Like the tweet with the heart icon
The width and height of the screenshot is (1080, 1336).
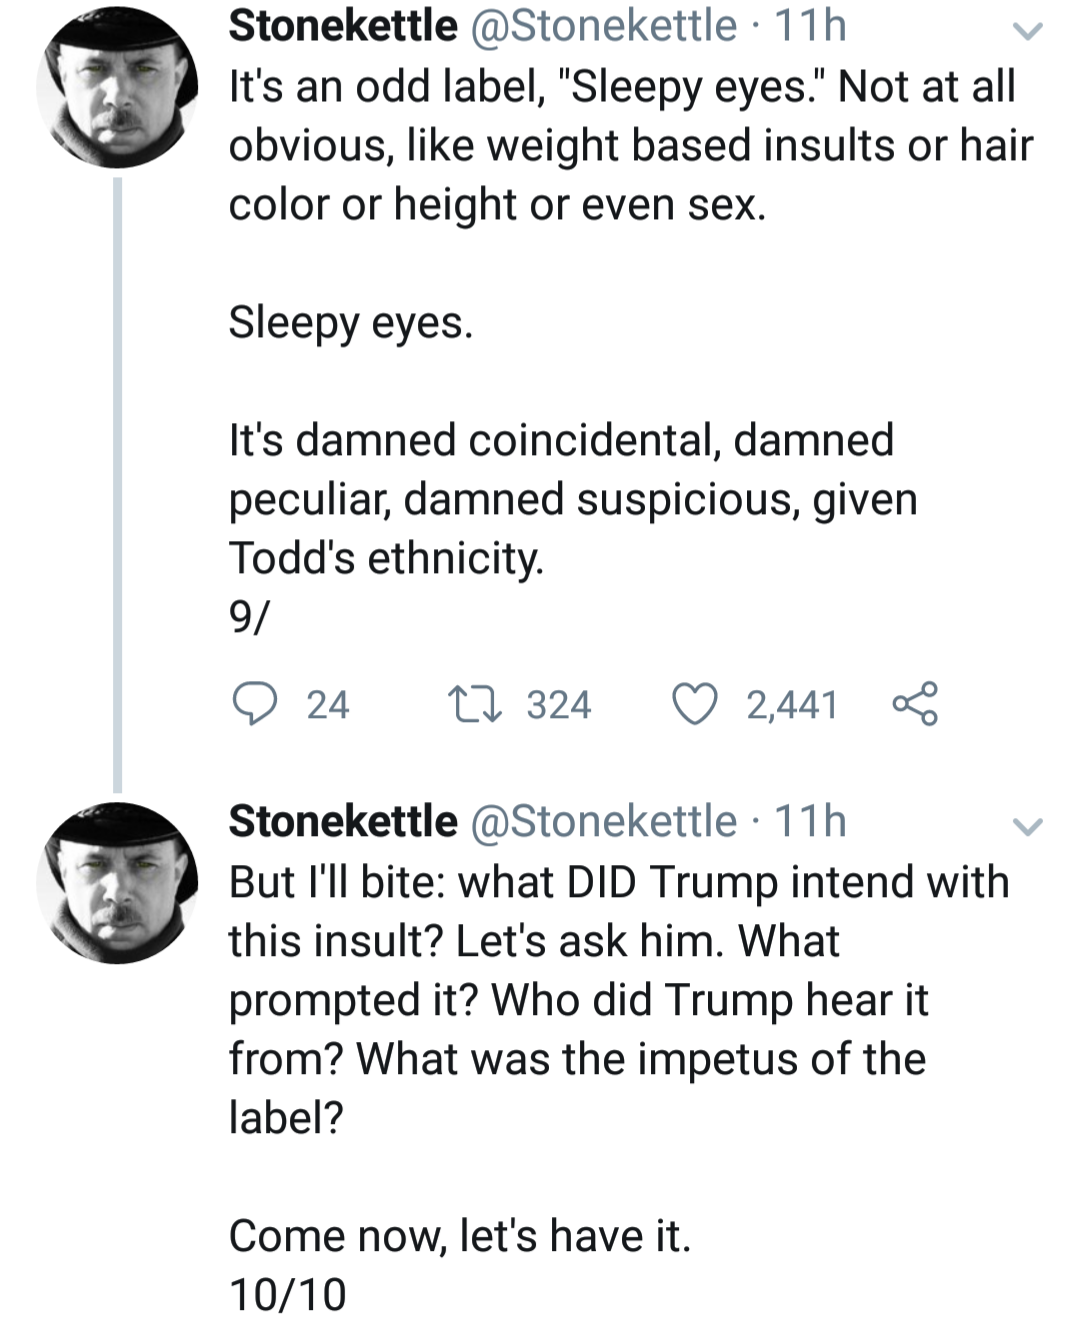coord(694,704)
